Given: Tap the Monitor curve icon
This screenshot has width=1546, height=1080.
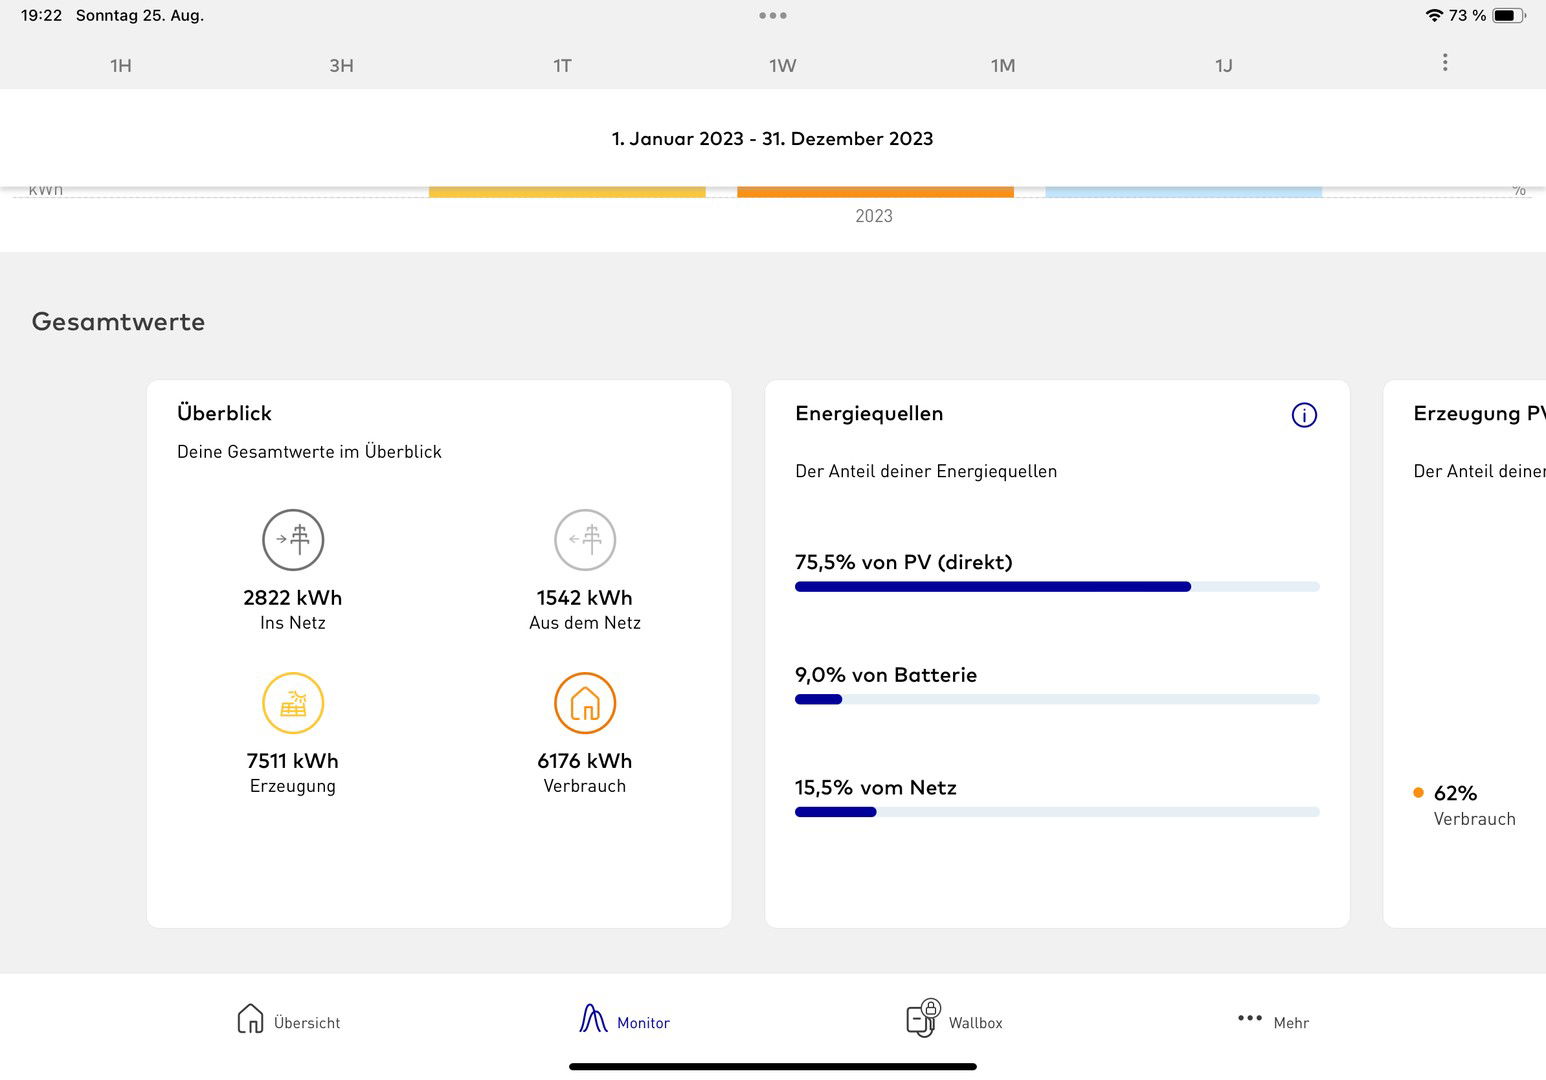Looking at the screenshot, I should [x=593, y=1019].
